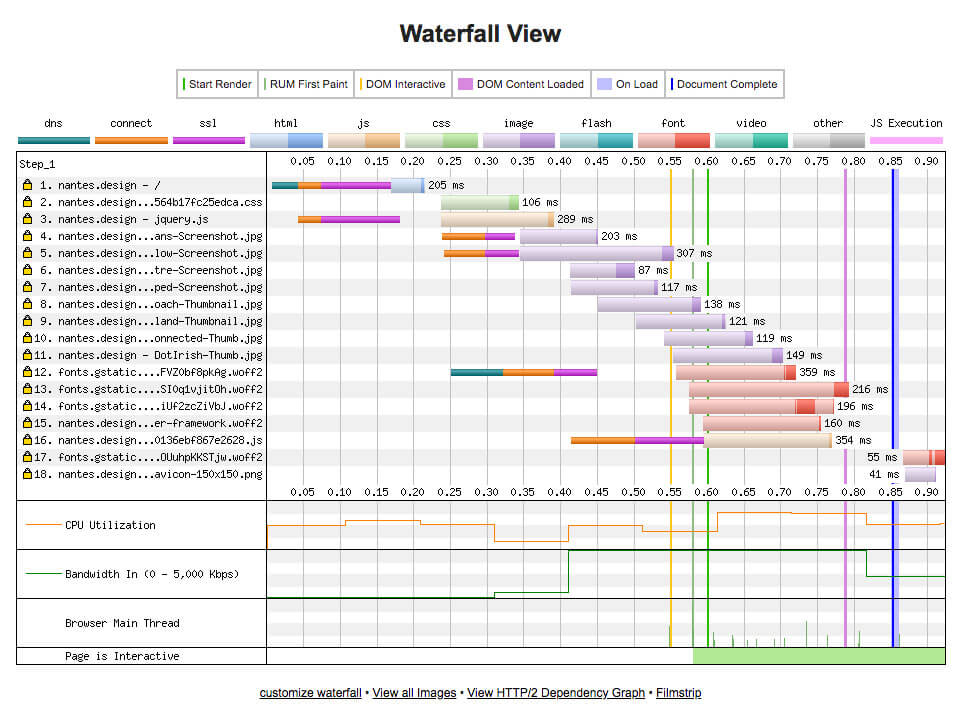This screenshot has height=709, width=961.
Task: Click the lock icon for request 13 SI0q1vjitOh.woff2
Action: click(27, 389)
